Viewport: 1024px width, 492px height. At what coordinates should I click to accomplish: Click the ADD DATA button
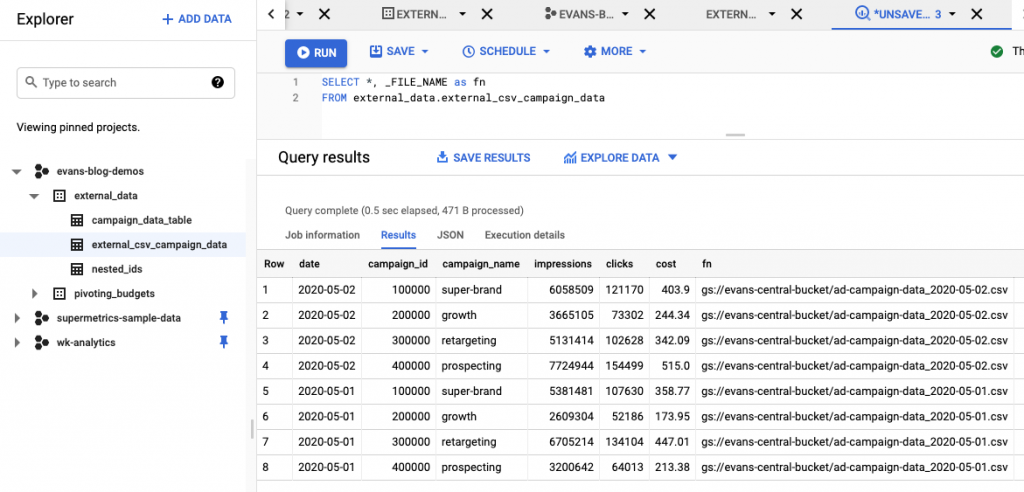[197, 19]
